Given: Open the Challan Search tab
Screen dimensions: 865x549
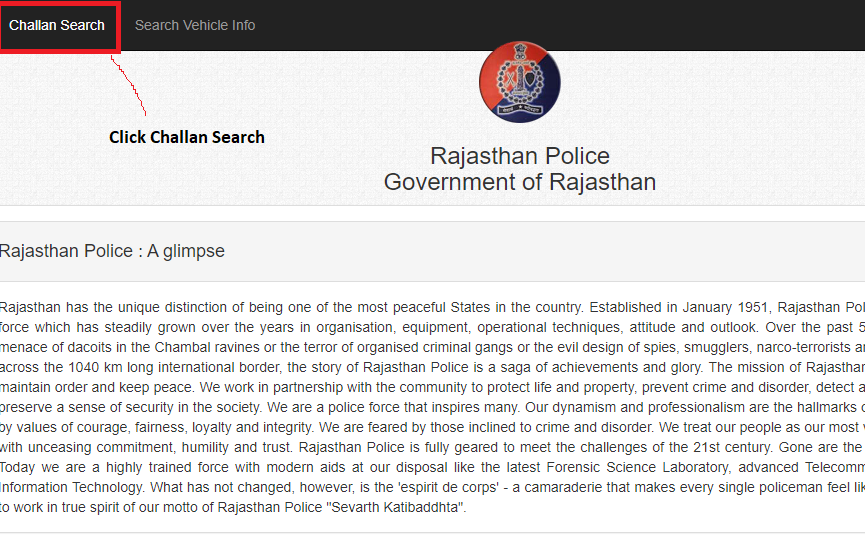Looking at the screenshot, I should (x=57, y=25).
